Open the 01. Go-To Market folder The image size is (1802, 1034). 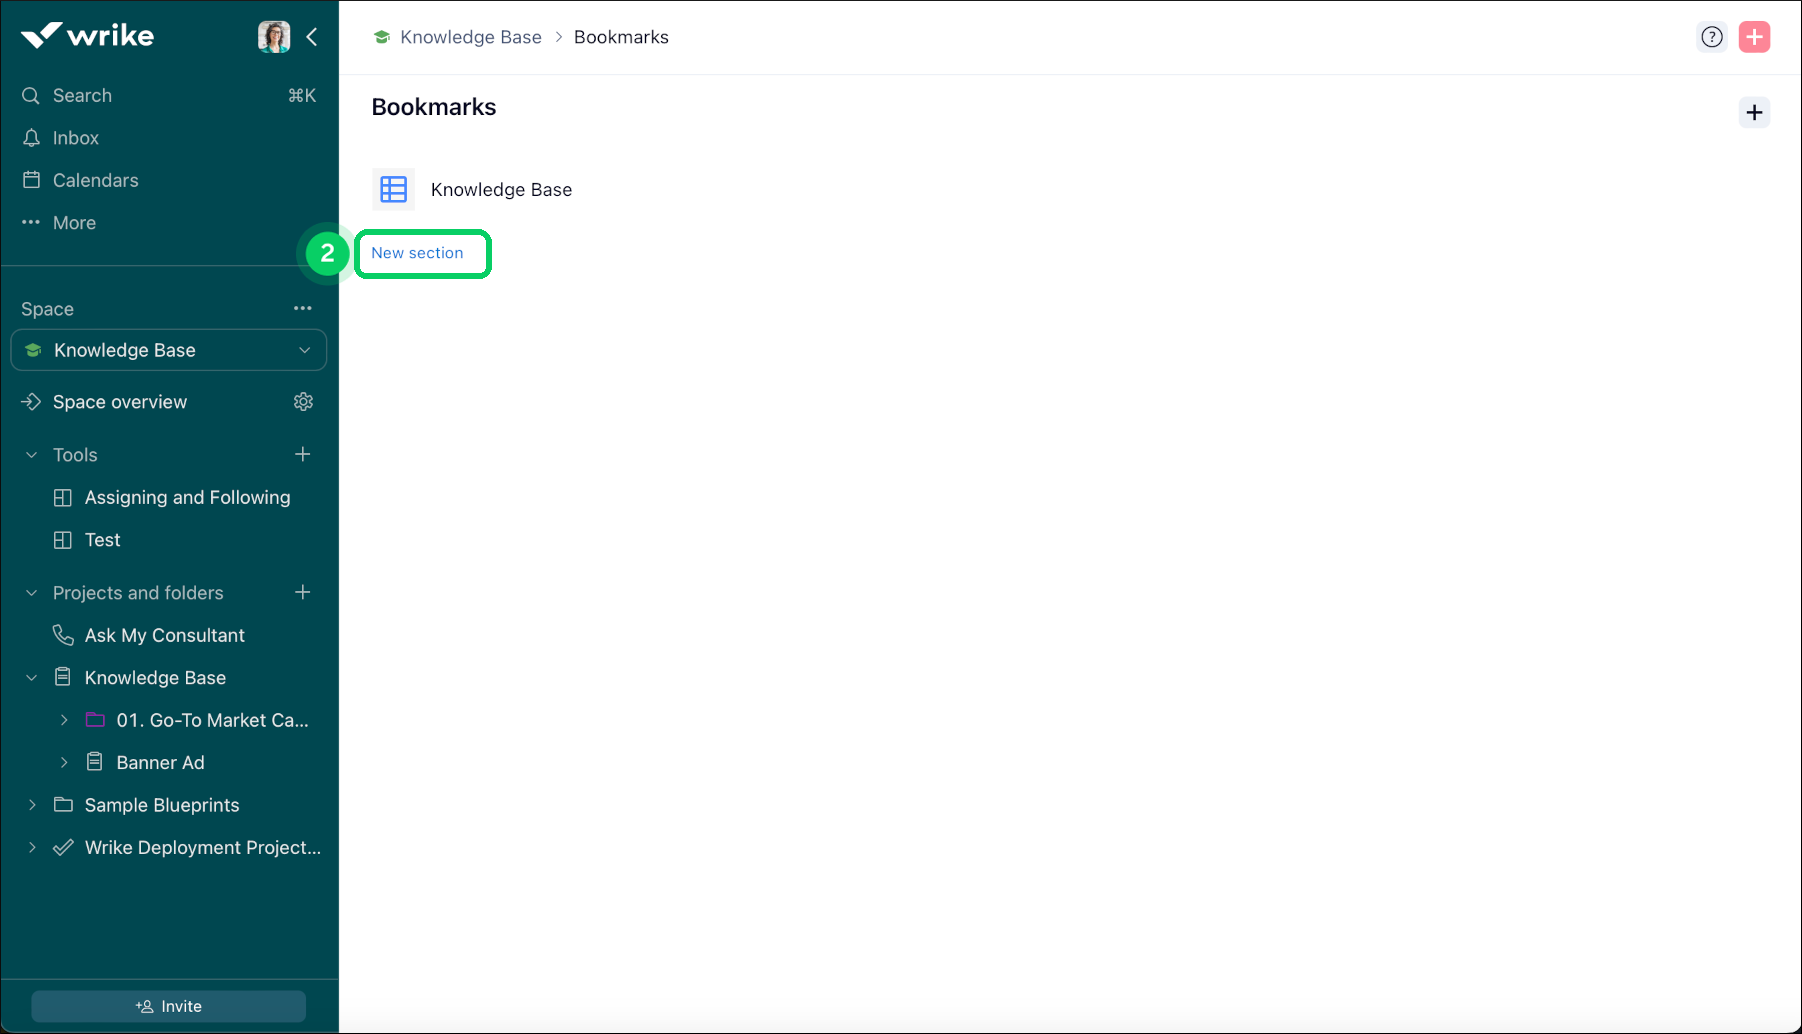pyautogui.click(x=210, y=720)
